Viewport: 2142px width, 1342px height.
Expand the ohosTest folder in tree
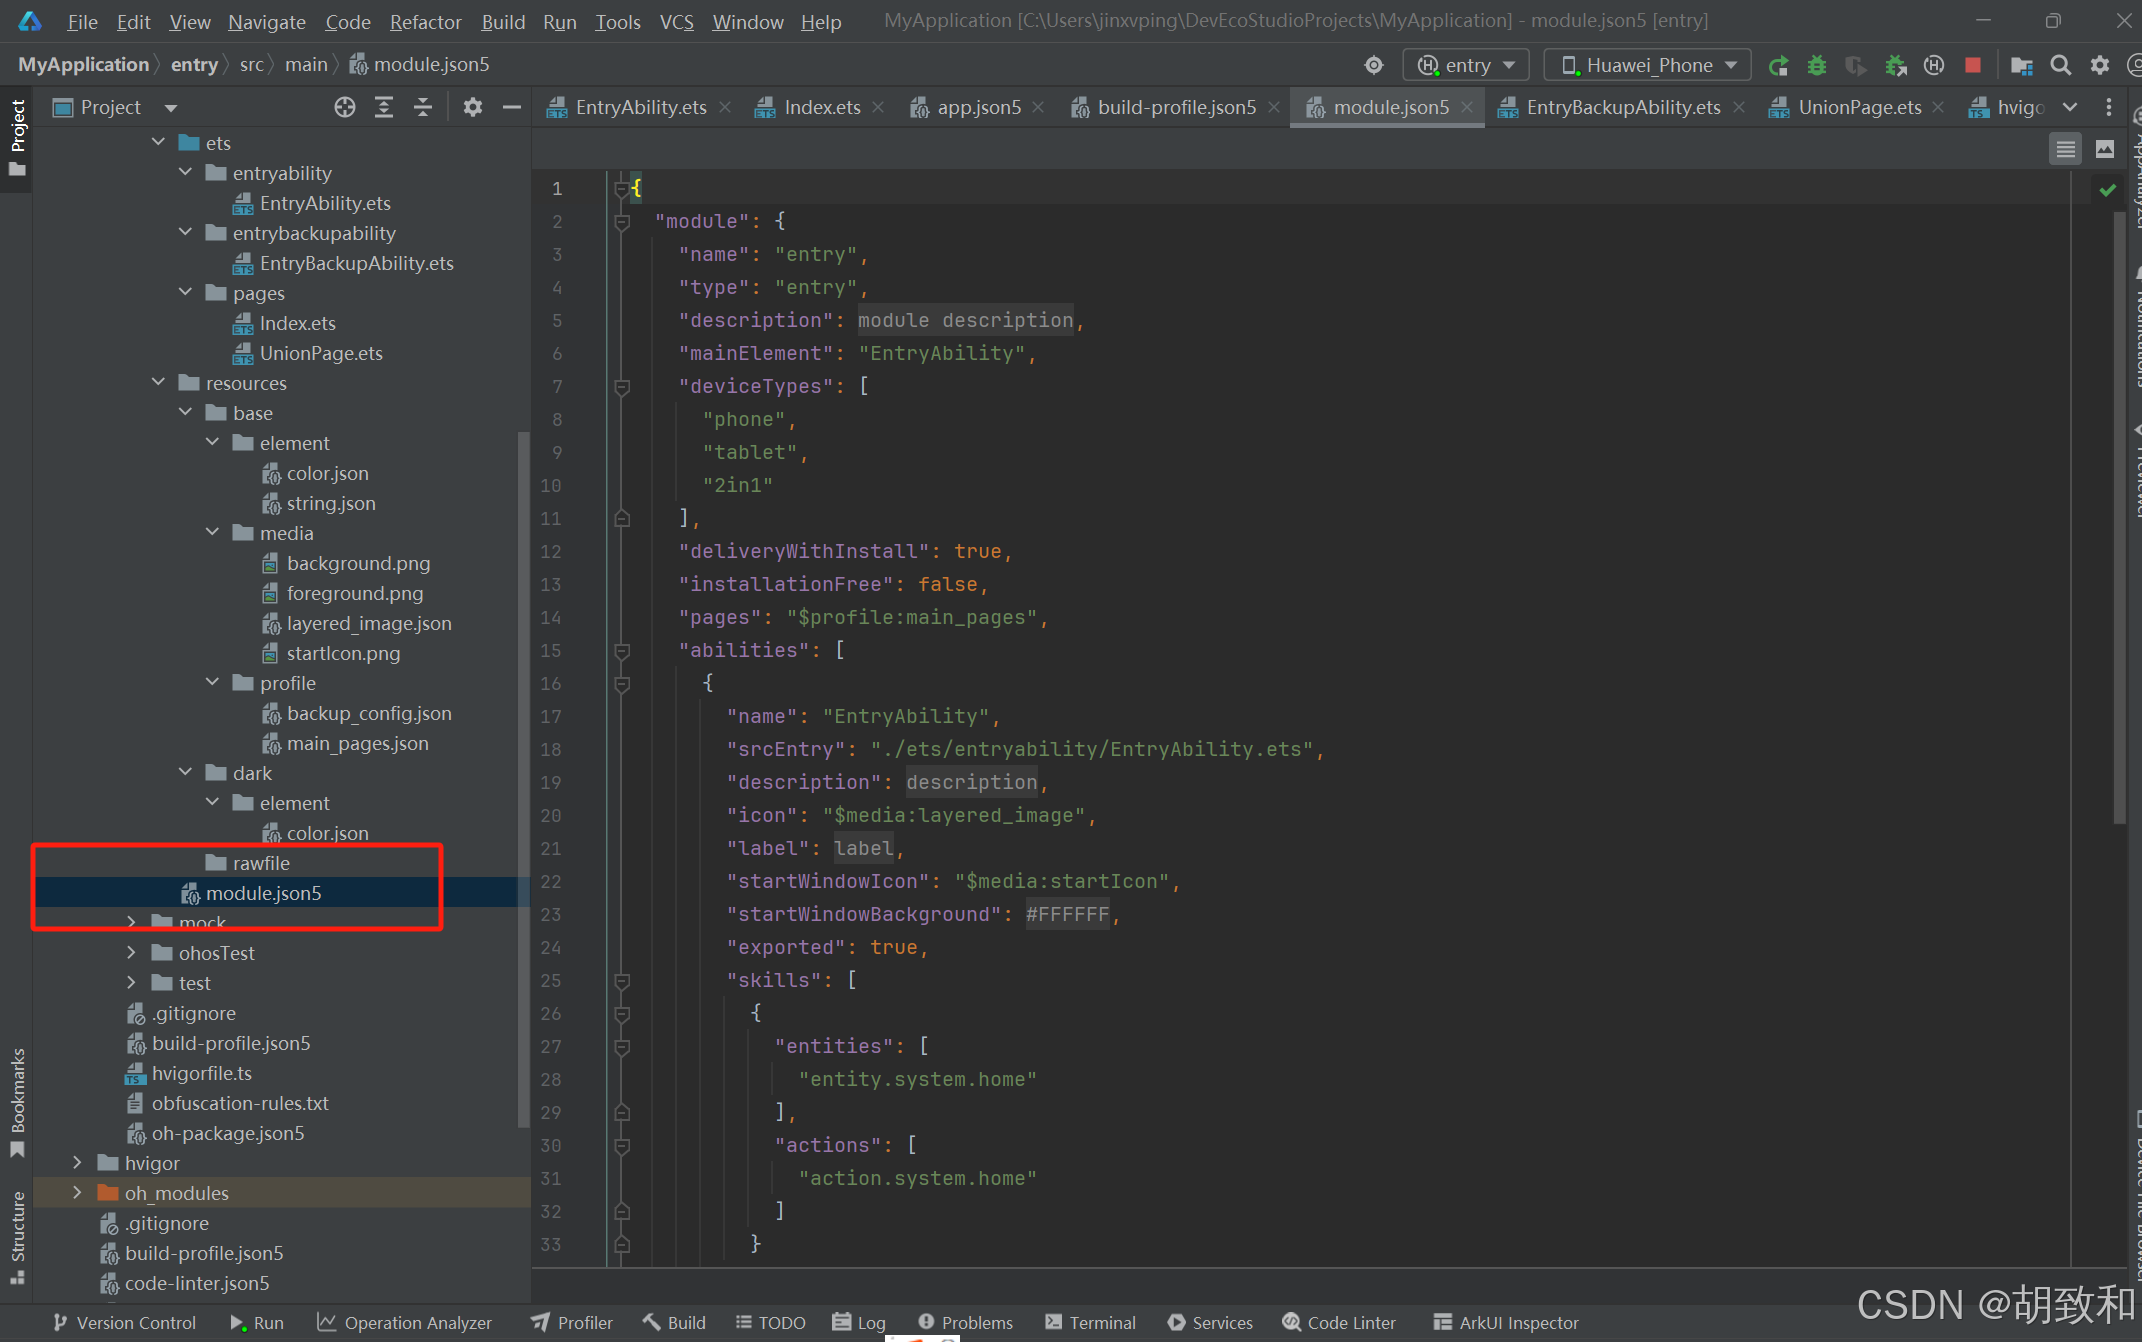click(x=131, y=953)
